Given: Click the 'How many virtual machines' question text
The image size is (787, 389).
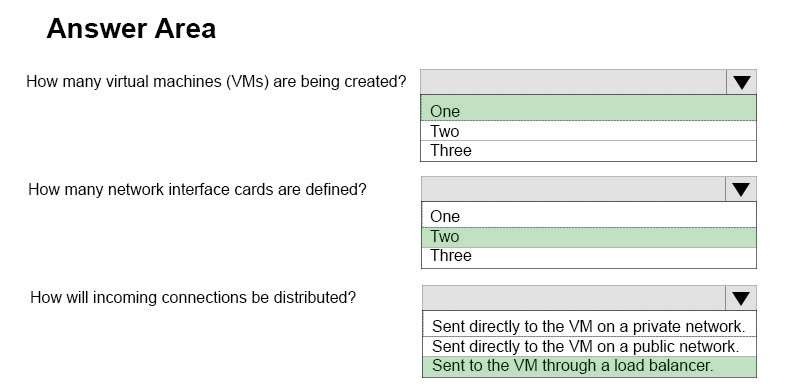Looking at the screenshot, I should 216,81.
